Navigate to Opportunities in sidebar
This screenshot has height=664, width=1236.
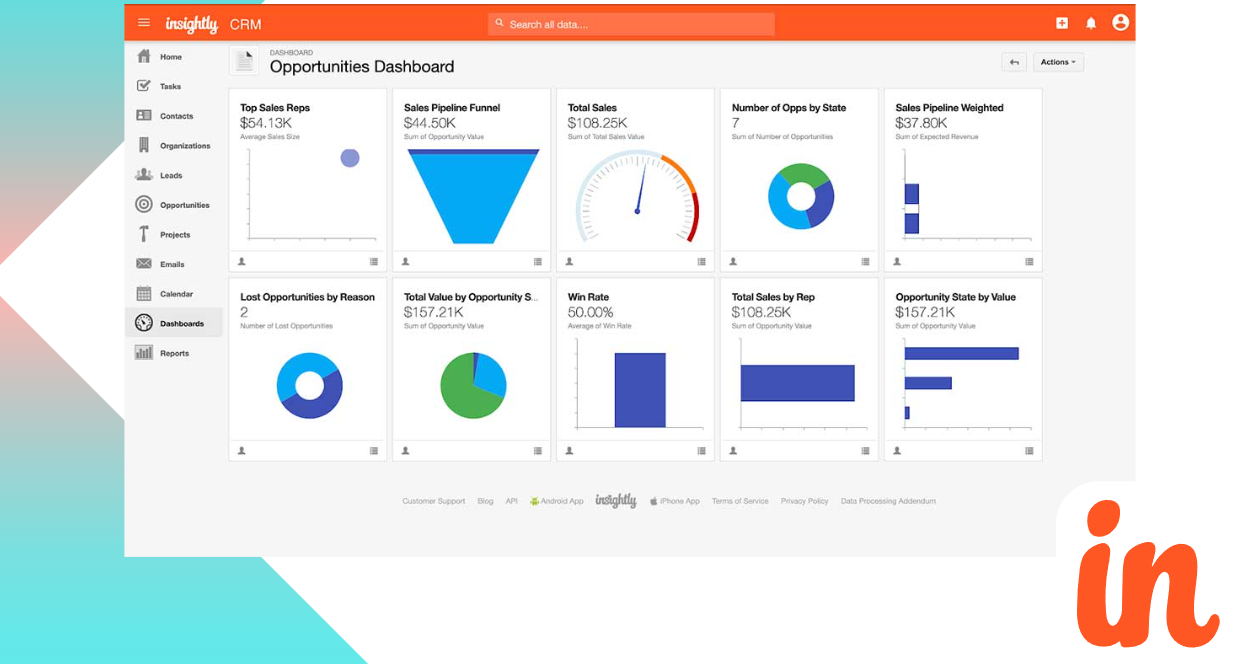[x=174, y=205]
